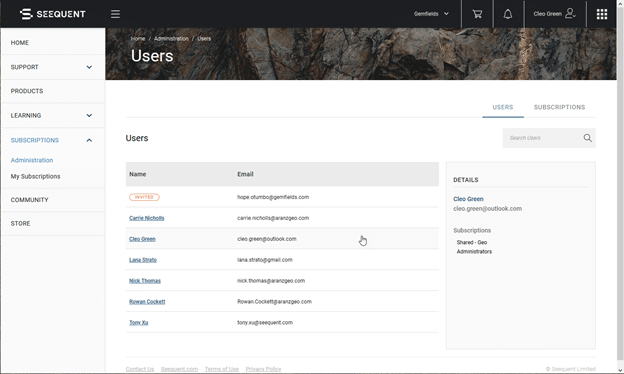Open Carrie Nicholls user link
Image resolution: width=624 pixels, height=374 pixels.
(146, 218)
